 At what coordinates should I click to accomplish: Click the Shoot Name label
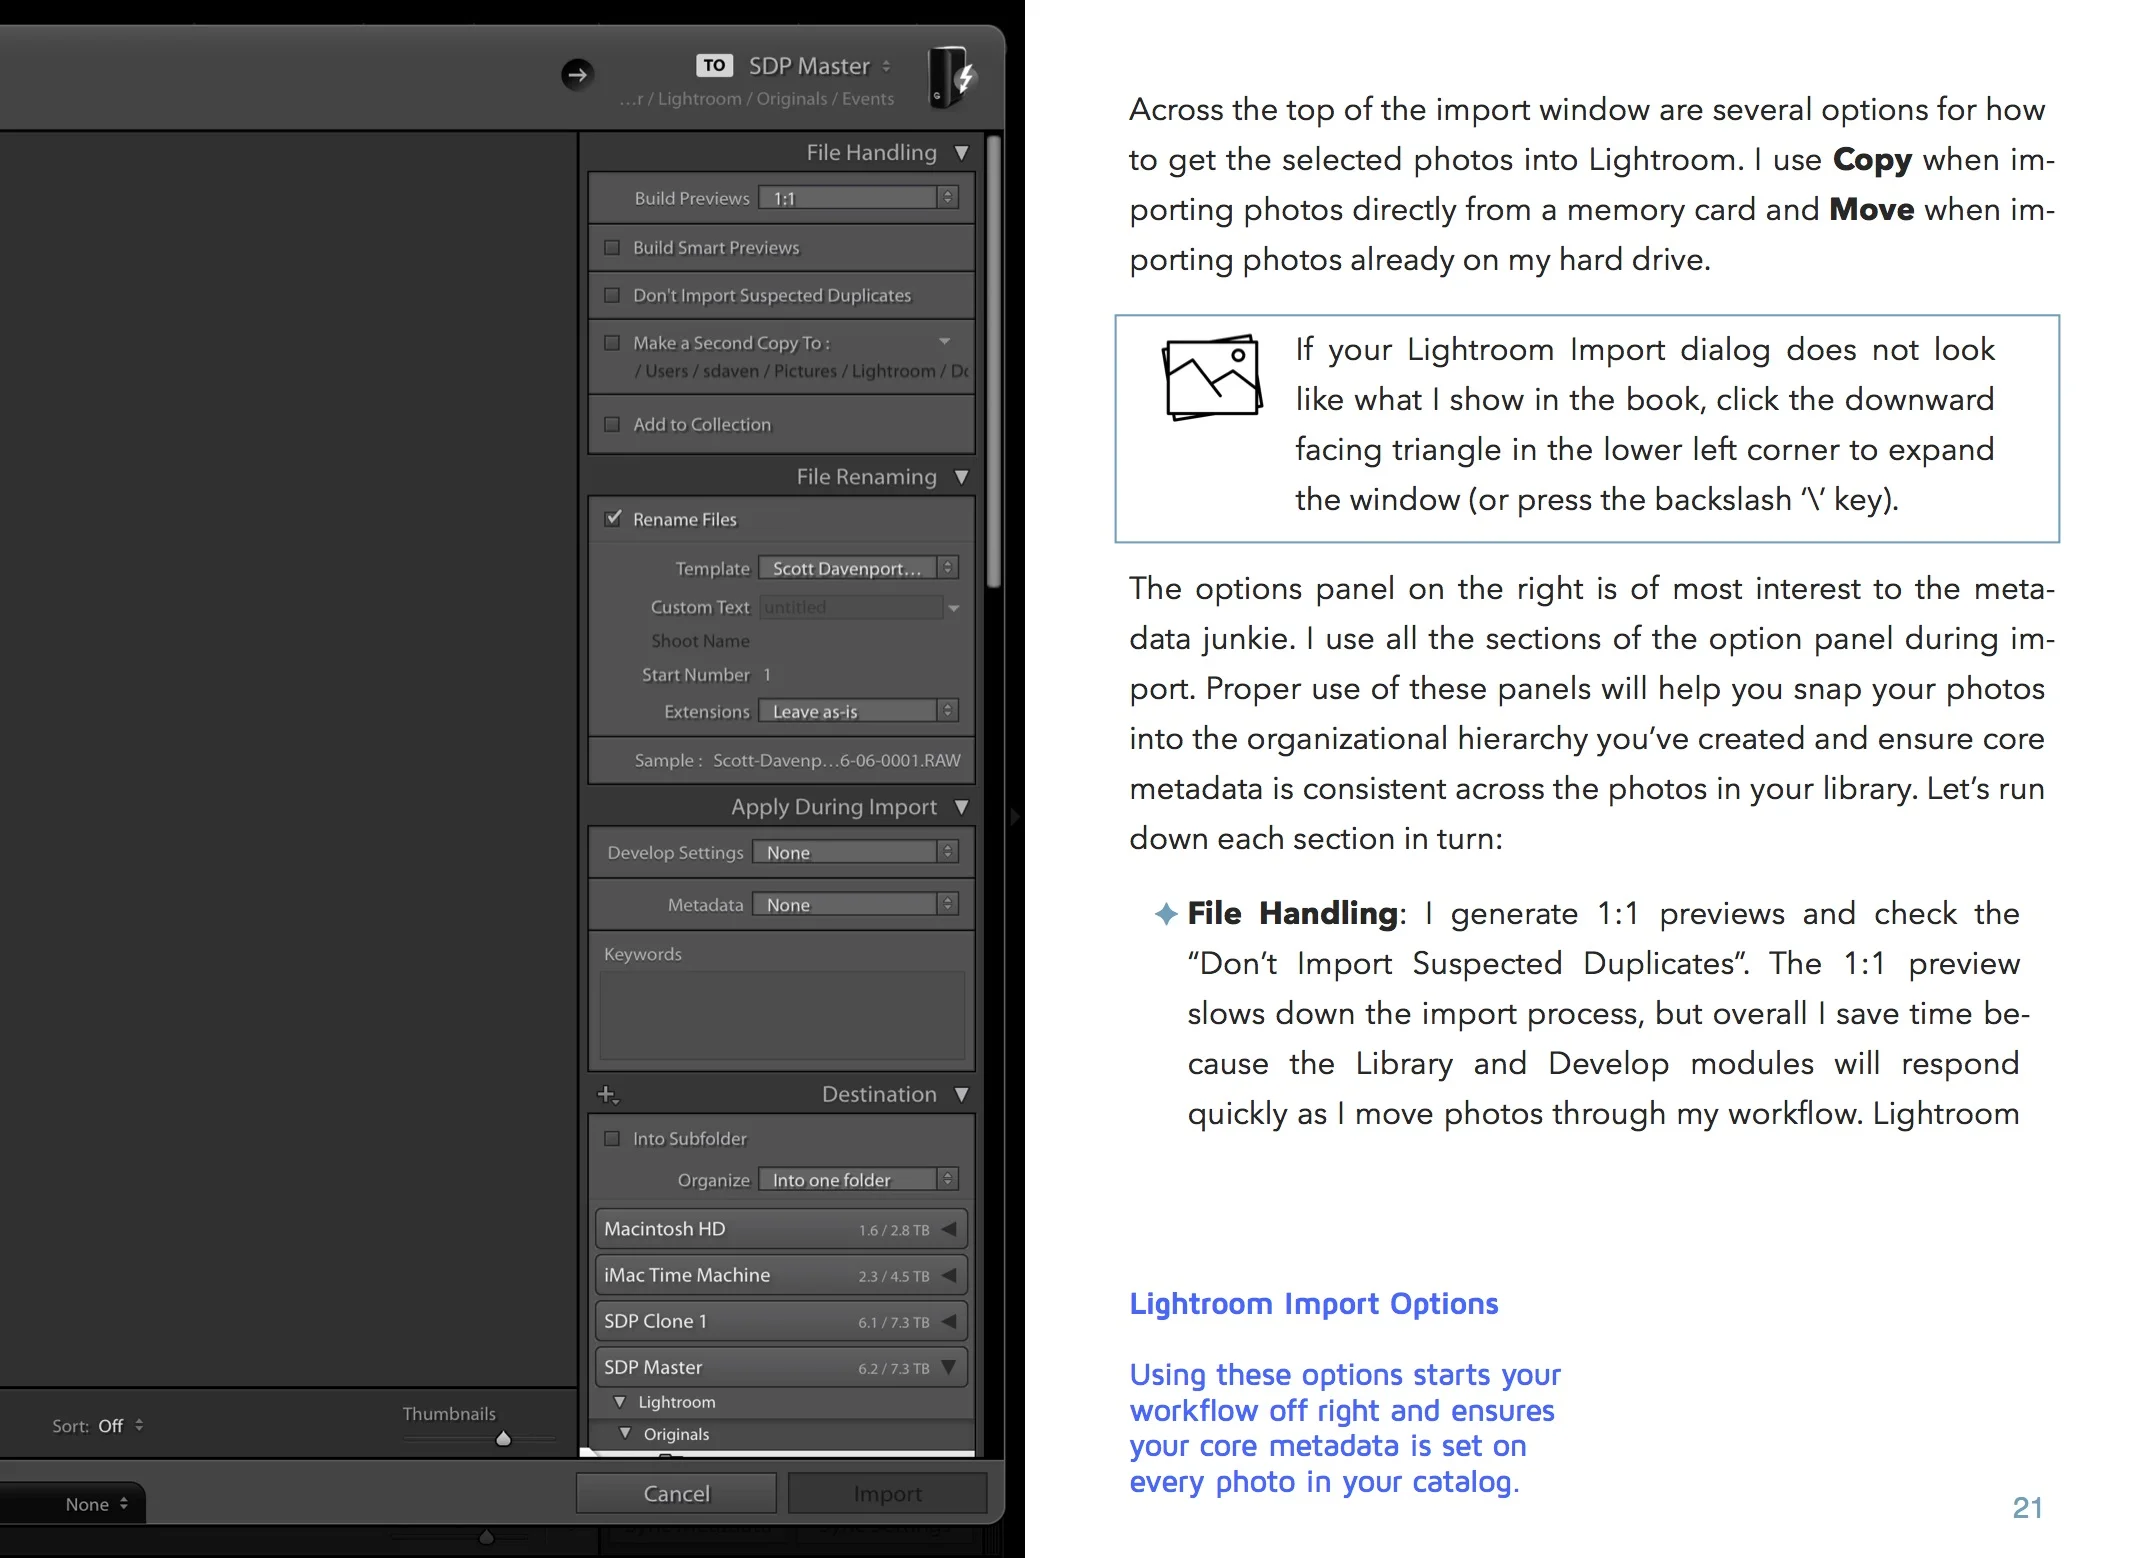click(700, 641)
